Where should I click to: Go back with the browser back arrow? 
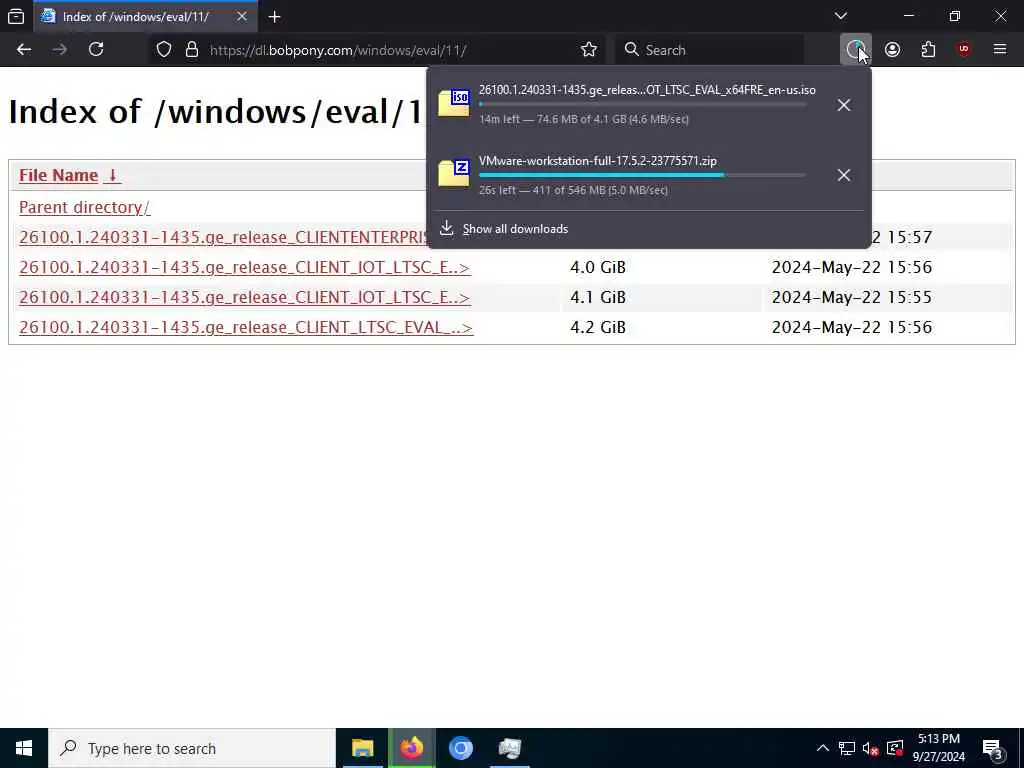(24, 50)
